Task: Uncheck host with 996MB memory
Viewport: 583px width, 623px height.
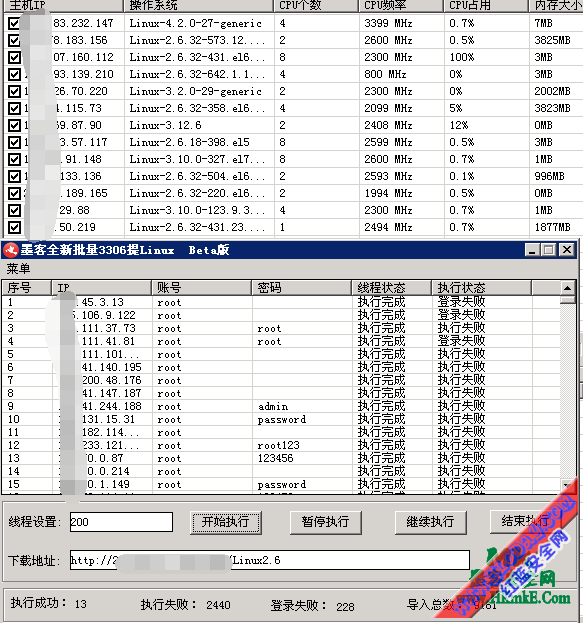Action: click(14, 176)
